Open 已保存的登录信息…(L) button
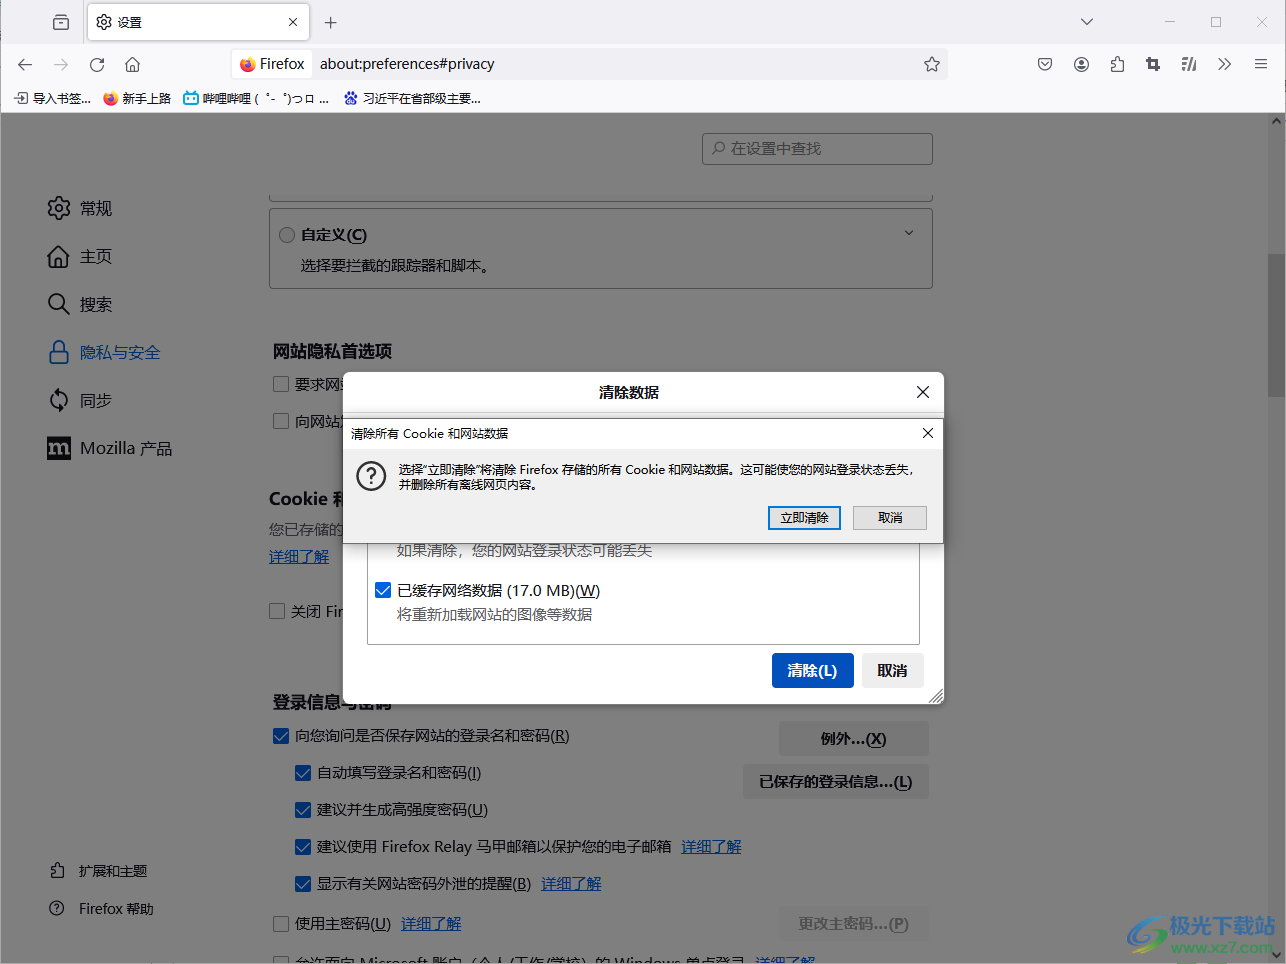Image resolution: width=1286 pixels, height=964 pixels. click(x=836, y=782)
